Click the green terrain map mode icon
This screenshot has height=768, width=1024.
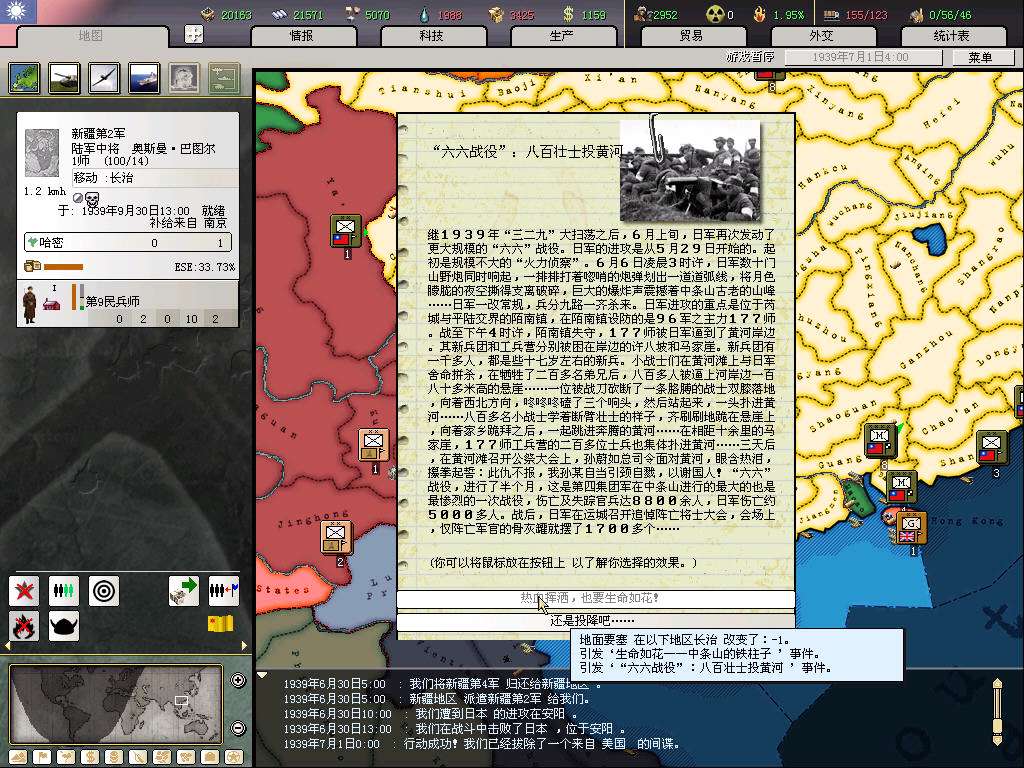24,77
